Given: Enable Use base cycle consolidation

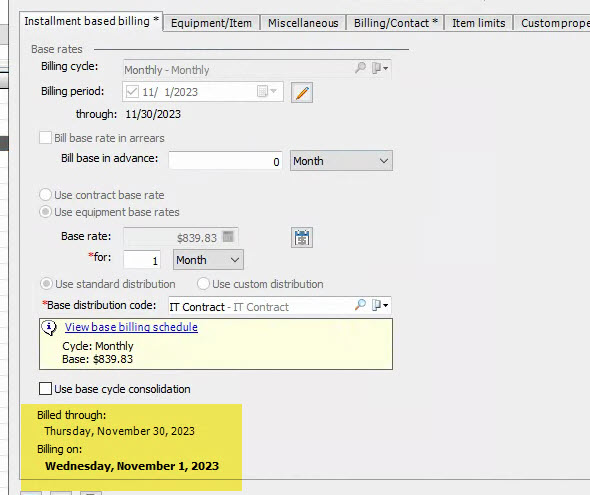Looking at the screenshot, I should 45,389.
